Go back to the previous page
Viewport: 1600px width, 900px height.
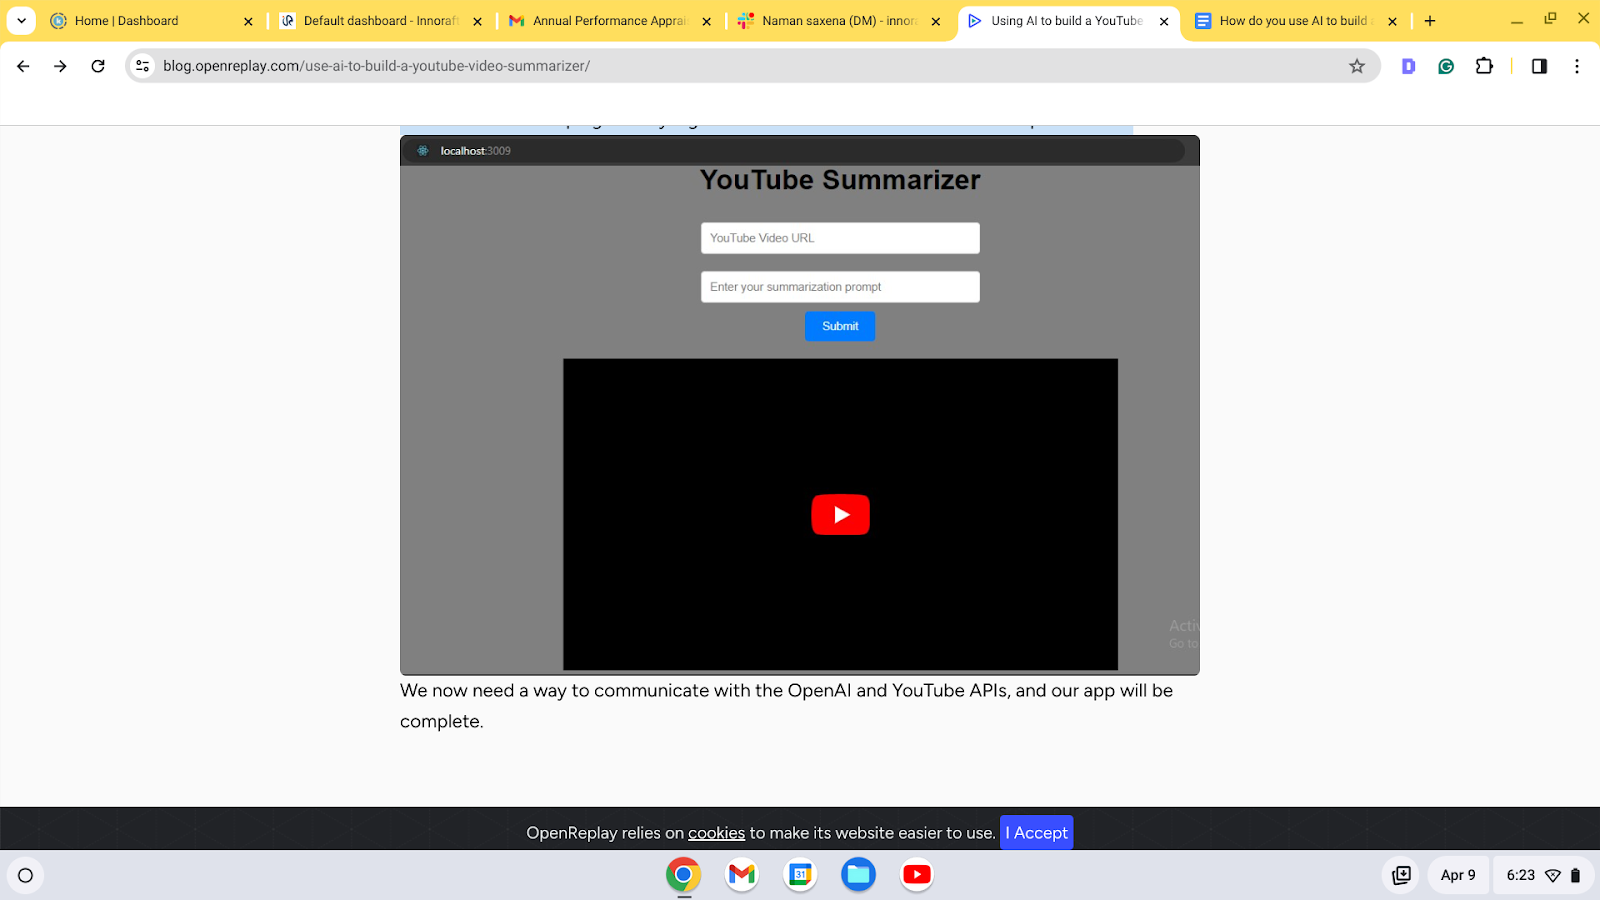pos(23,66)
